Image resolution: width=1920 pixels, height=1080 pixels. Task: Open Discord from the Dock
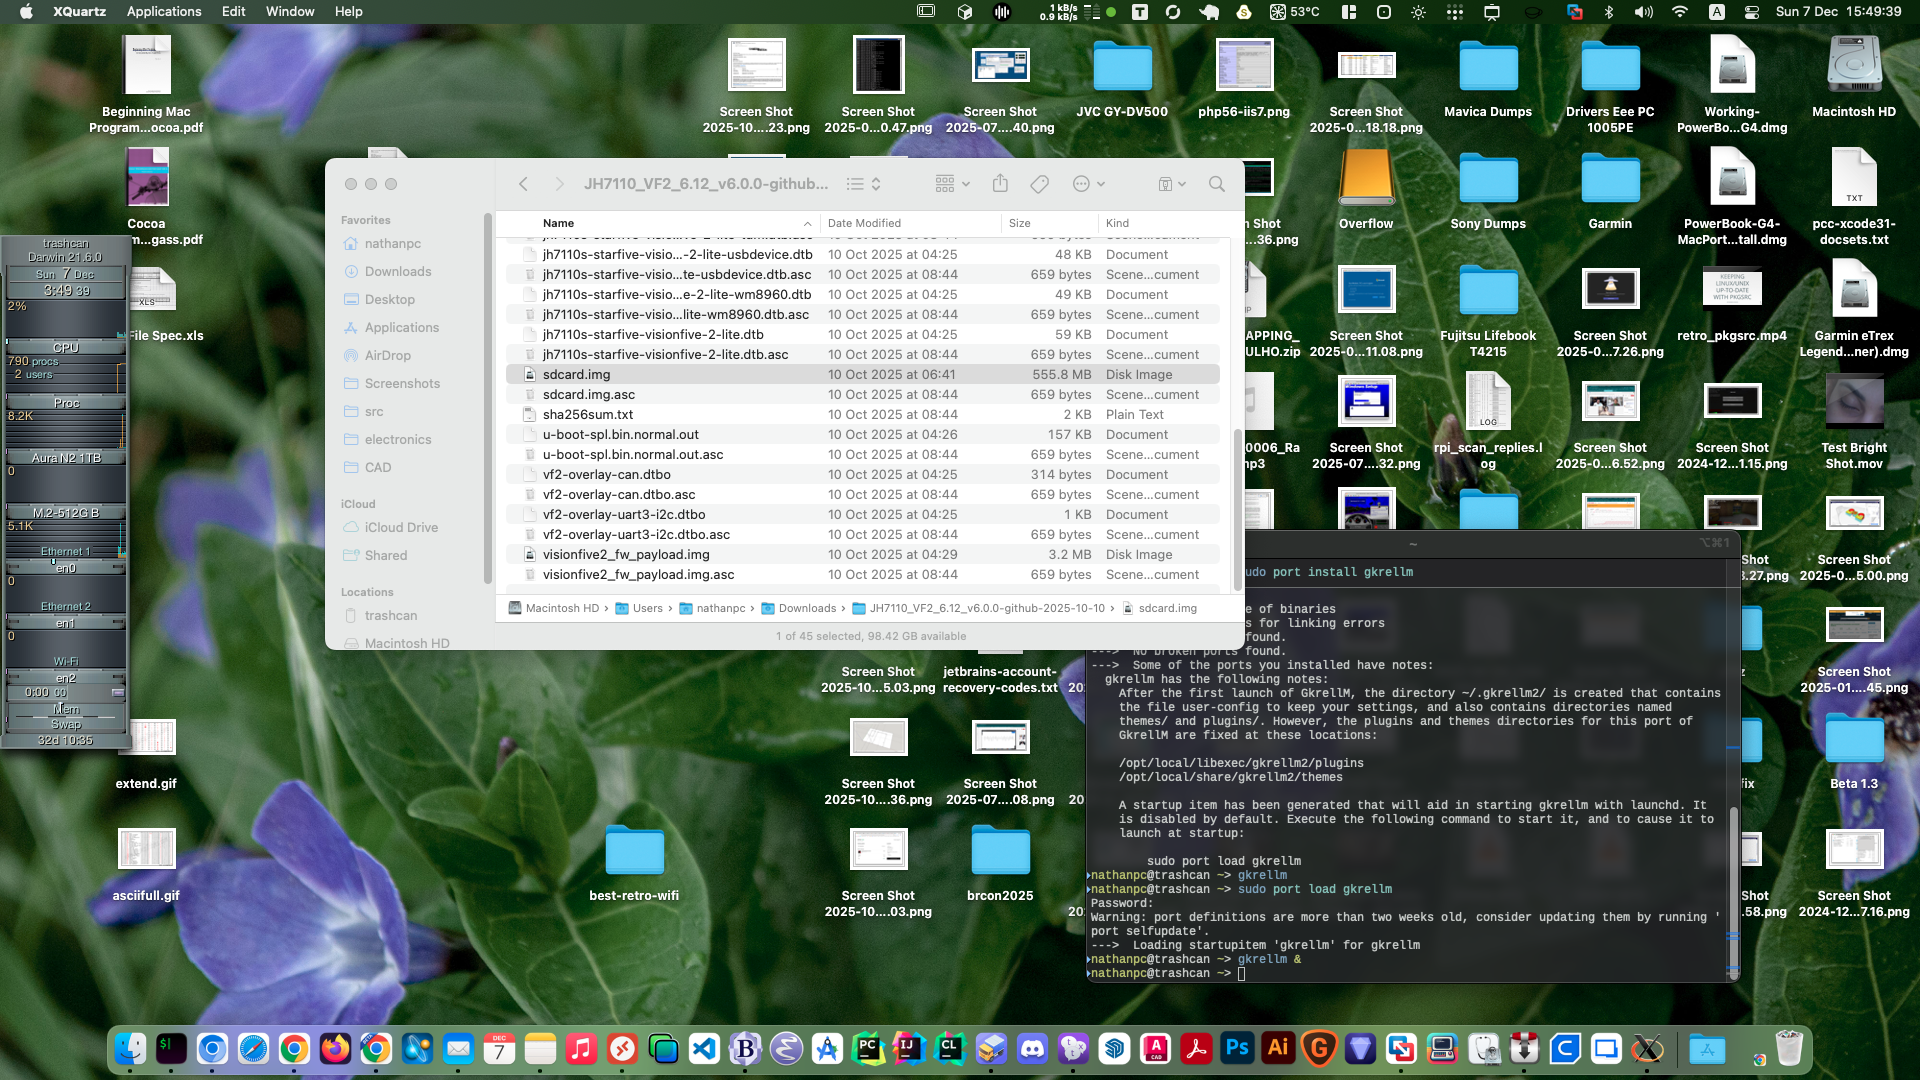tap(1032, 1049)
